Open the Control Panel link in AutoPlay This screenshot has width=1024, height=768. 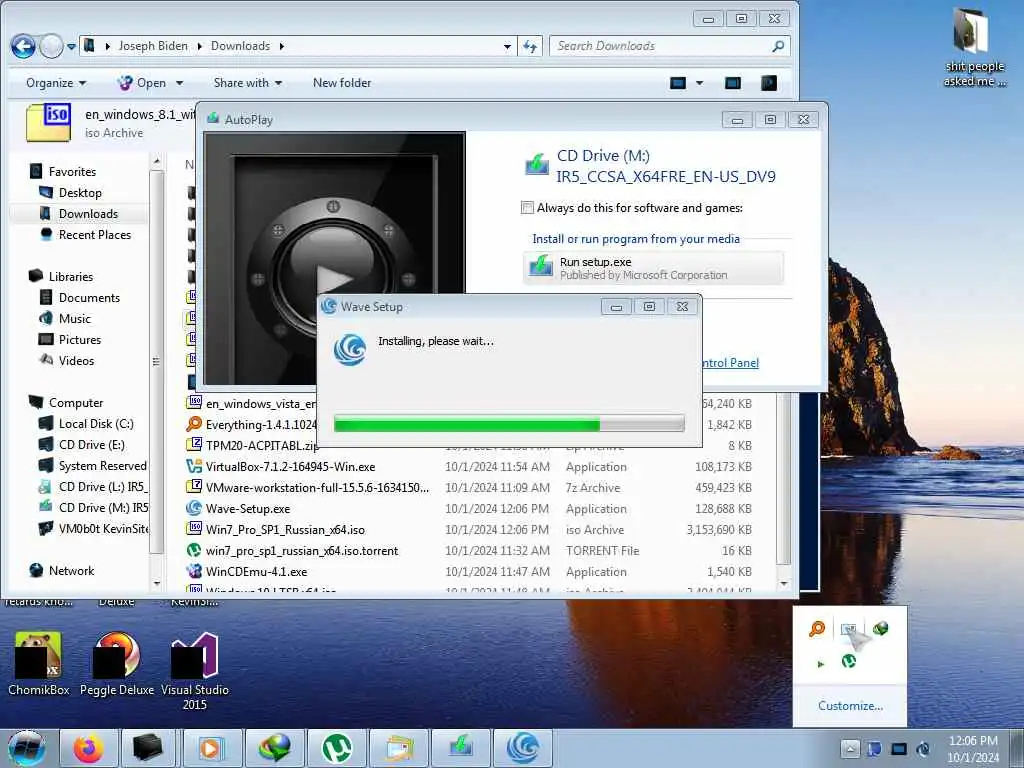tap(729, 363)
